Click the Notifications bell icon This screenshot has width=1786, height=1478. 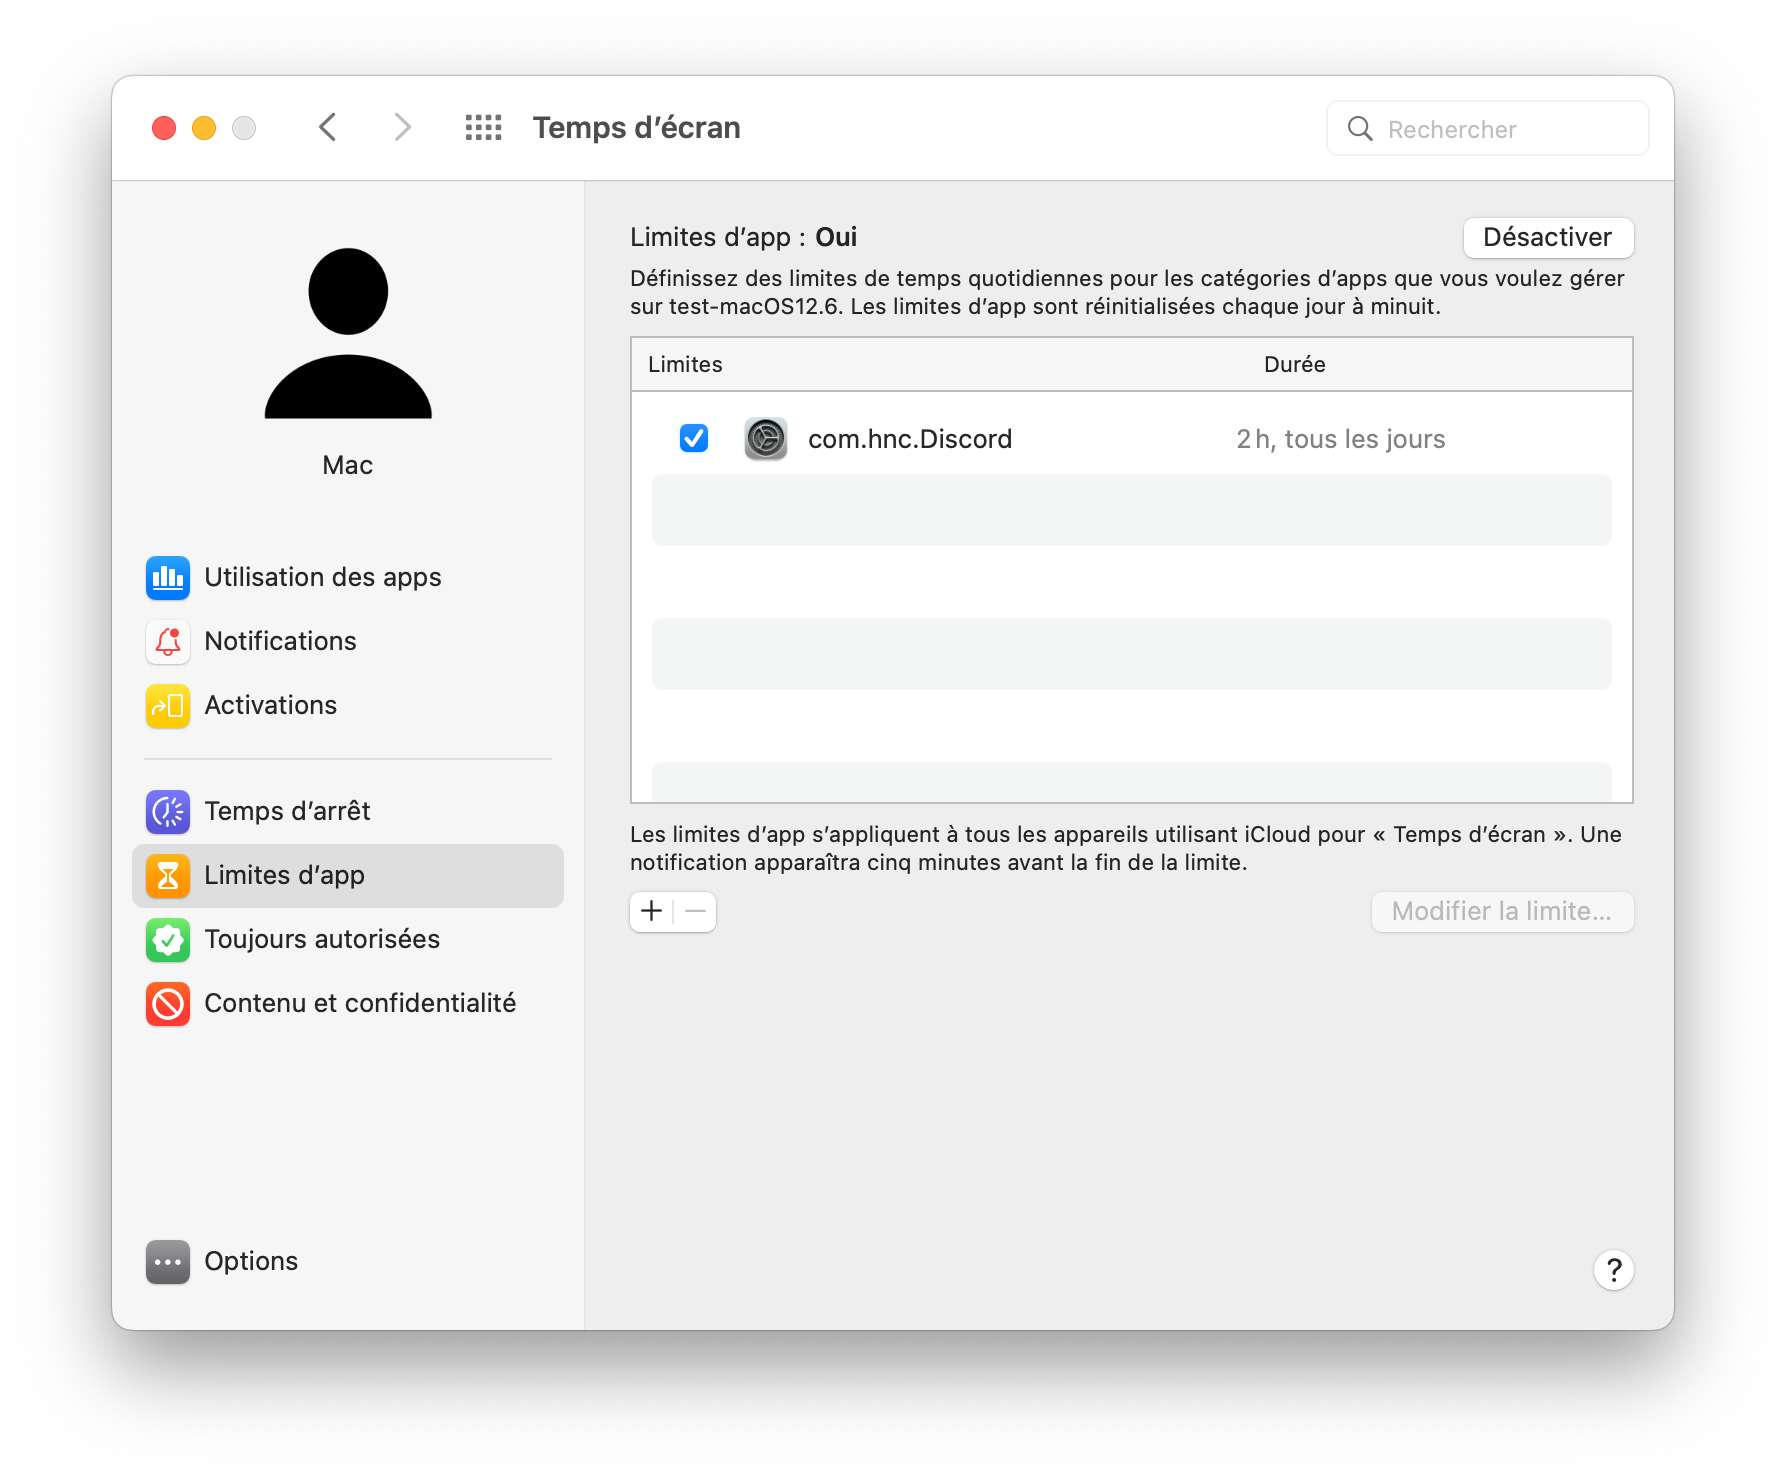pyautogui.click(x=168, y=642)
